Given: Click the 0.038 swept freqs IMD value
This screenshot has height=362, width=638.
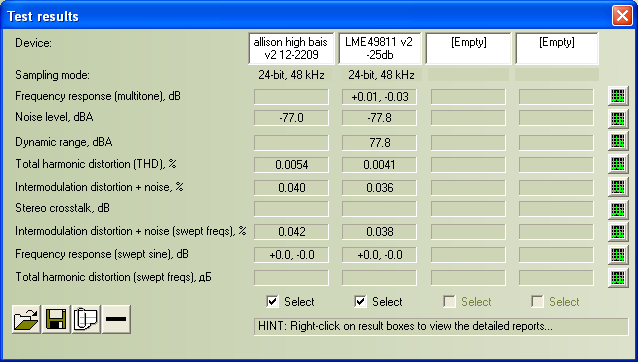Looking at the screenshot, I should [x=379, y=232].
